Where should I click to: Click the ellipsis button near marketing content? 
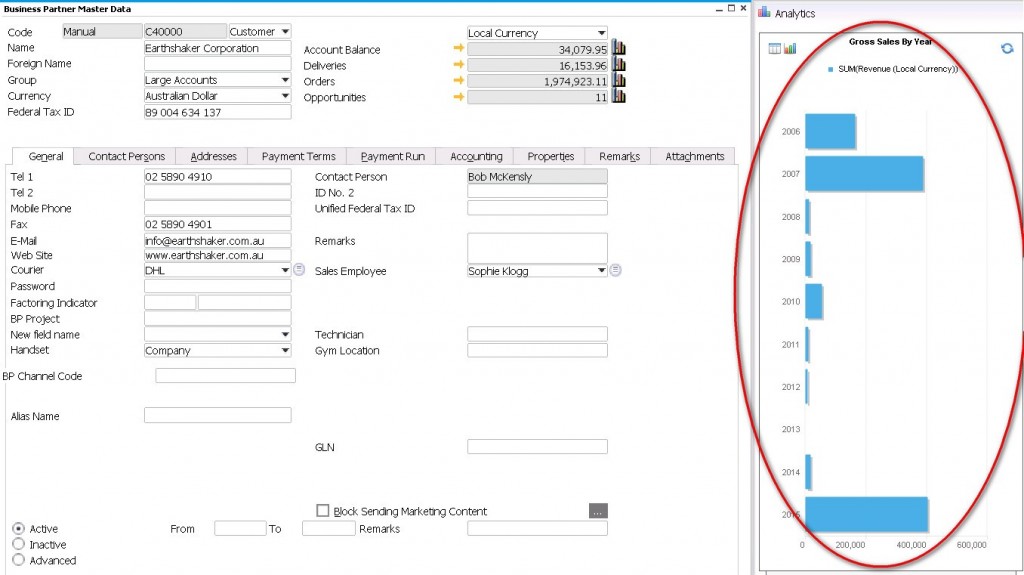[x=598, y=511]
